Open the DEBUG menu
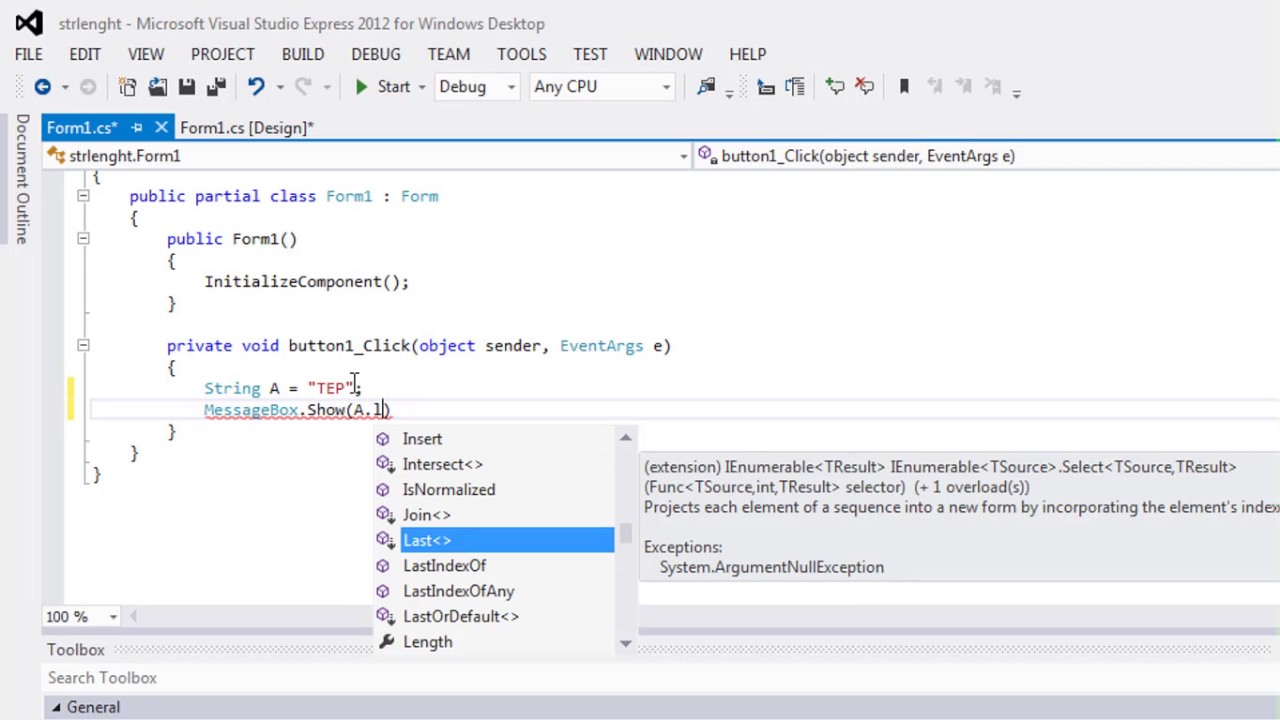Image resolution: width=1280 pixels, height=720 pixels. coord(376,54)
